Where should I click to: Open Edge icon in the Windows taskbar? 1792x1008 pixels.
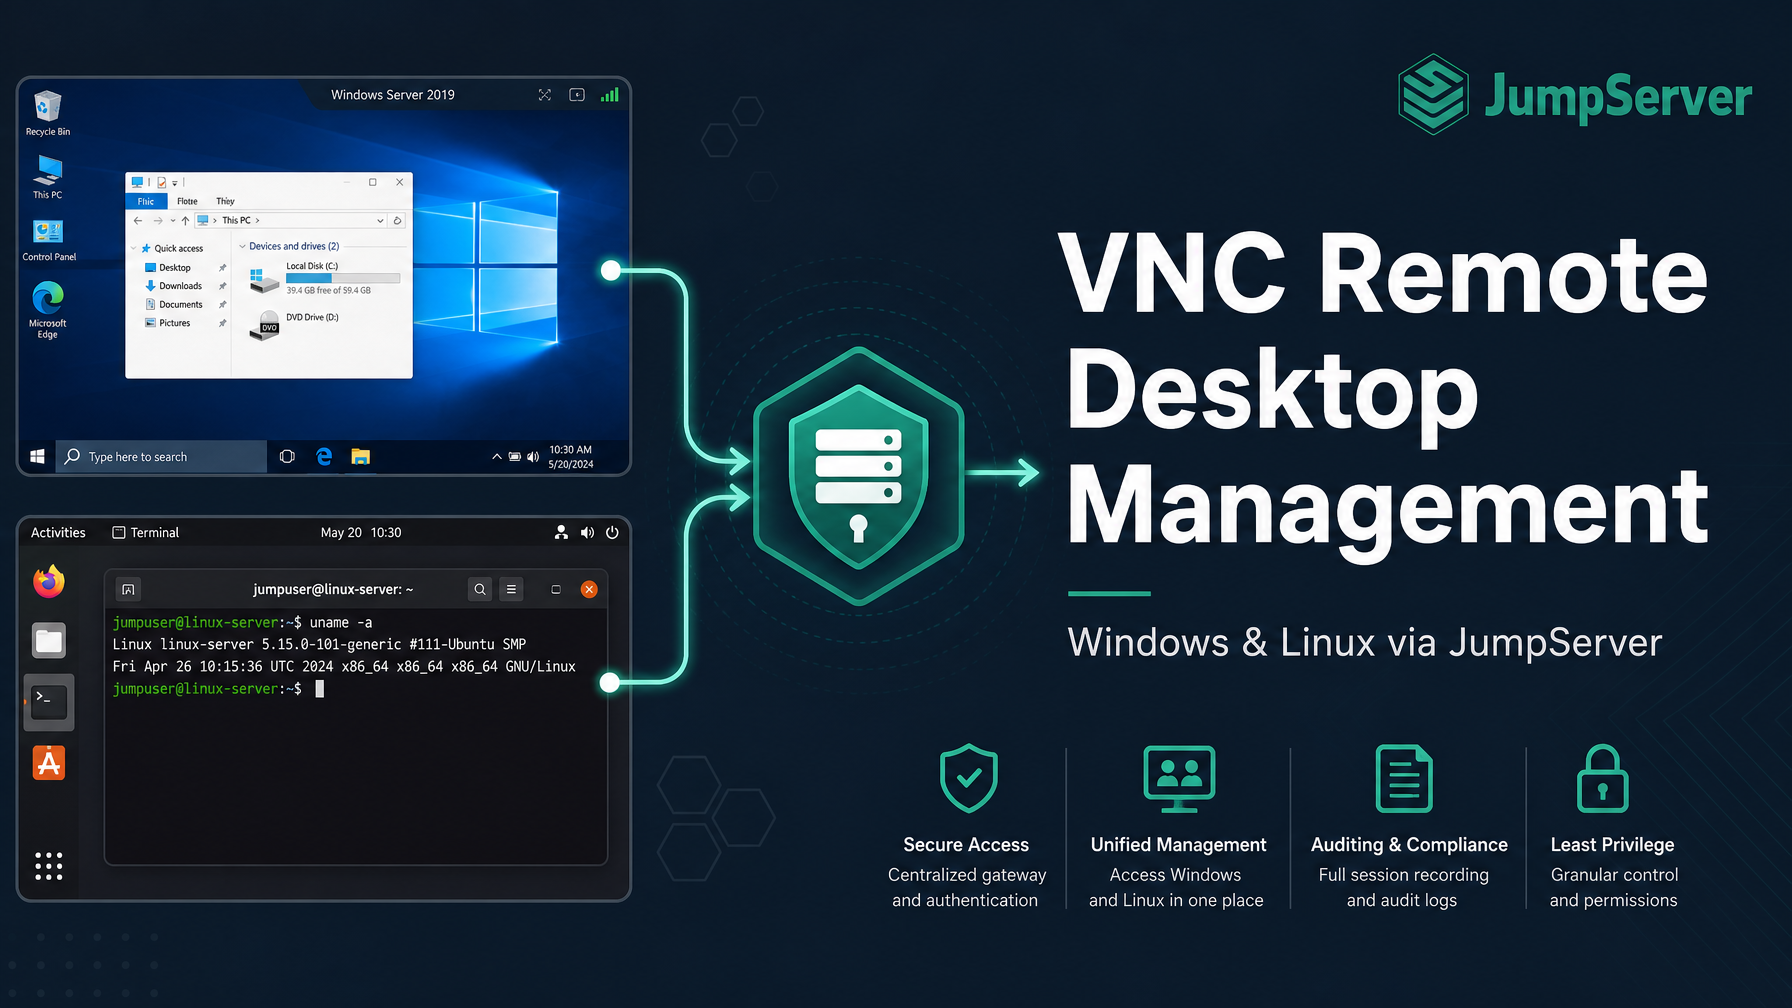324,456
